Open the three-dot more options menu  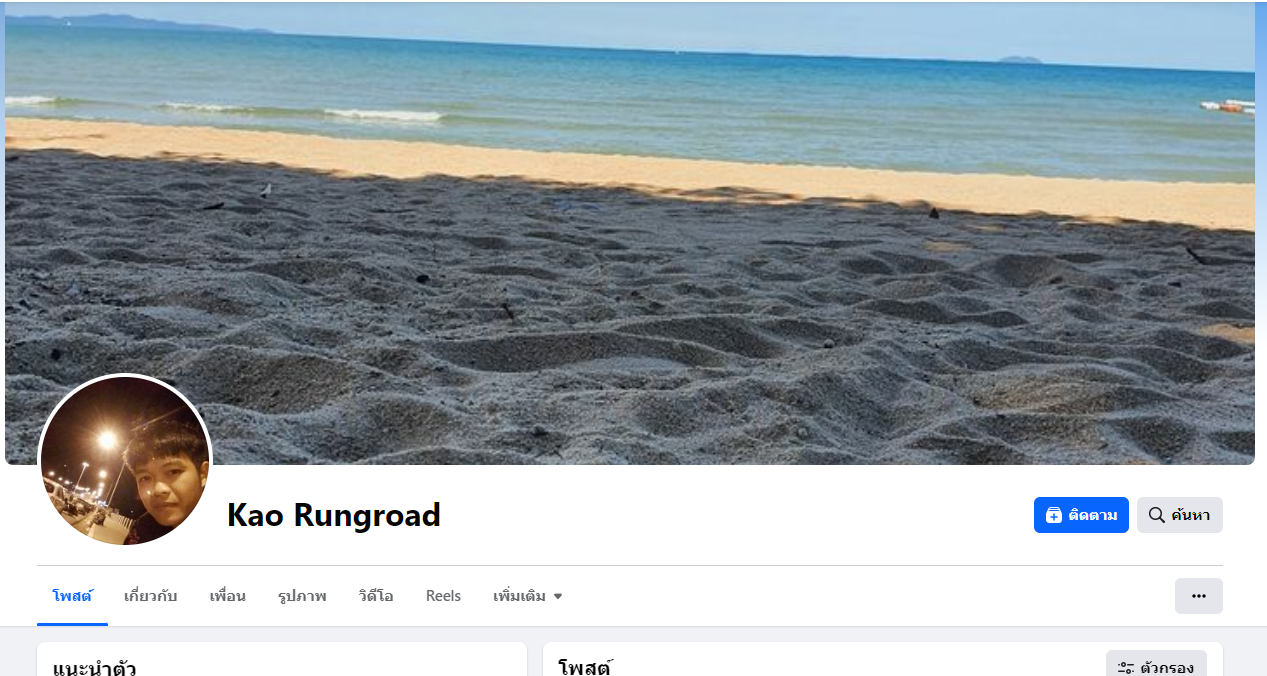pyautogui.click(x=1198, y=596)
